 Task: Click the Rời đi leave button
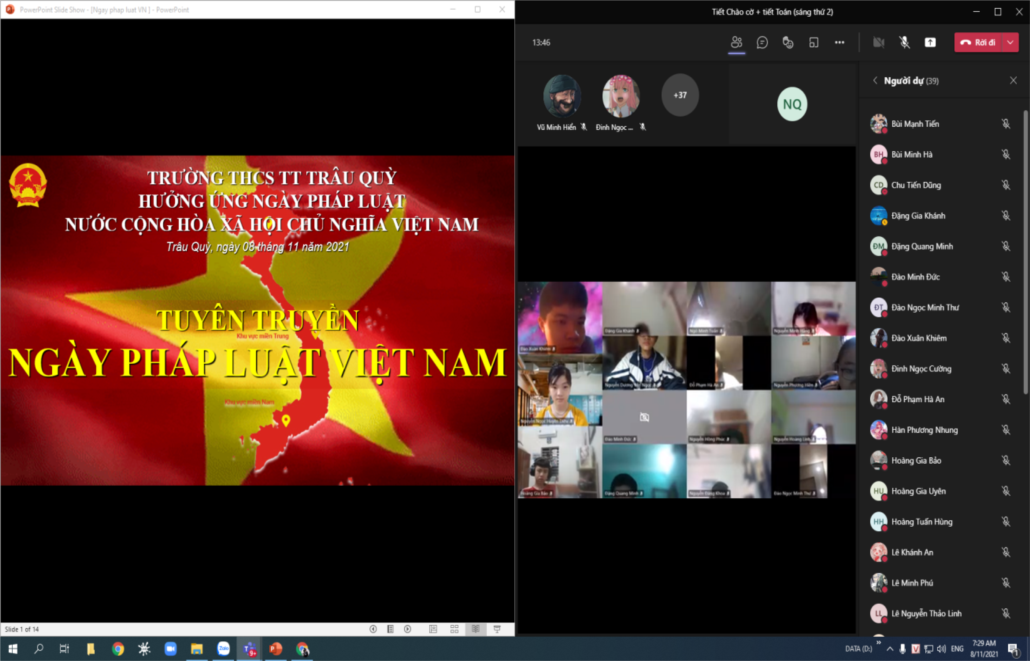pyautogui.click(x=978, y=43)
